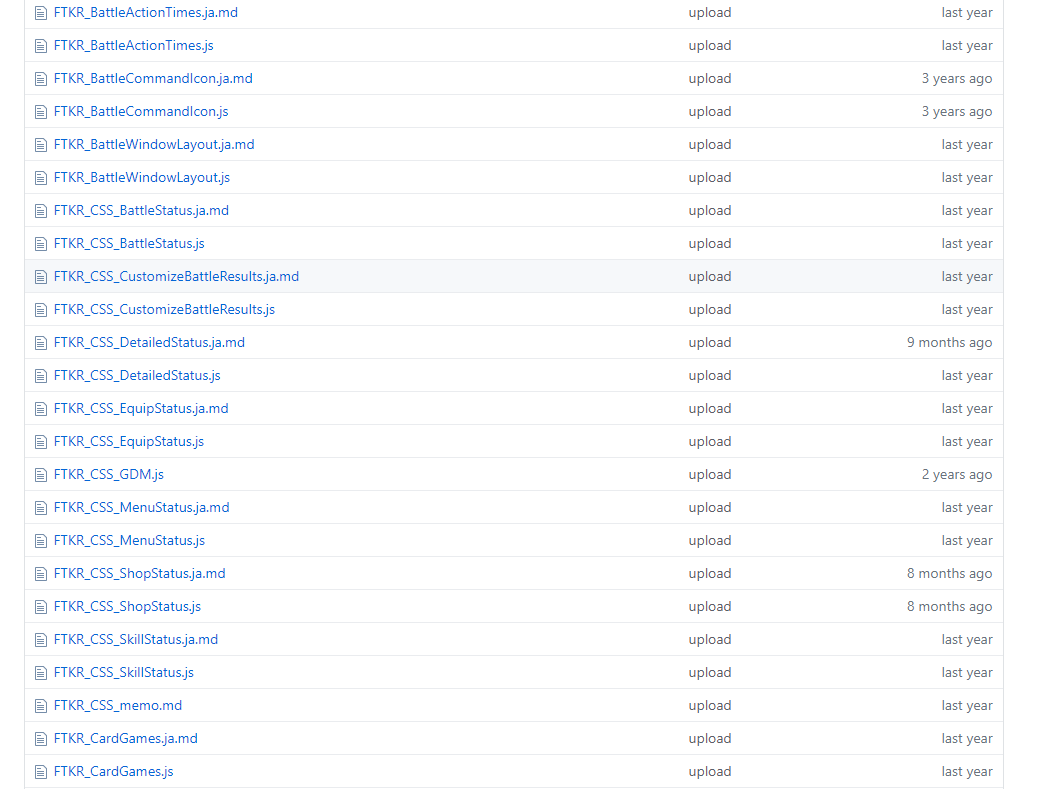1052x789 pixels.
Task: Open FTKR_BattleWindowLayout.js
Action: [x=142, y=177]
